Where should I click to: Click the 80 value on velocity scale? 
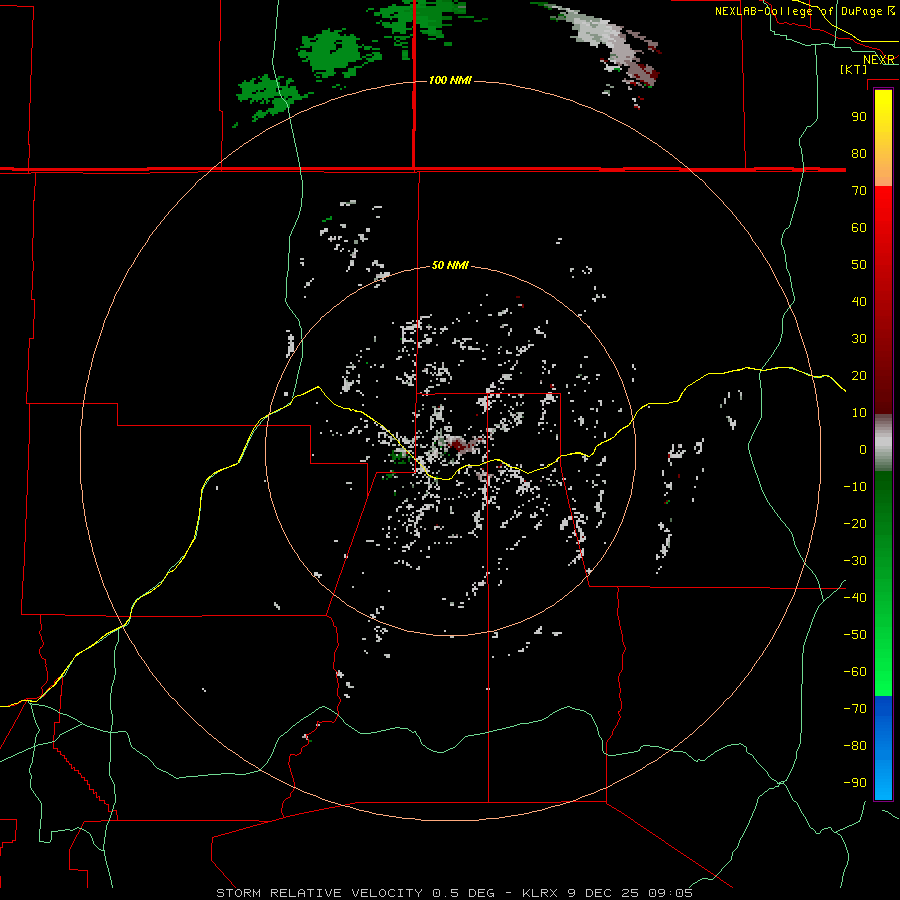coord(859,153)
